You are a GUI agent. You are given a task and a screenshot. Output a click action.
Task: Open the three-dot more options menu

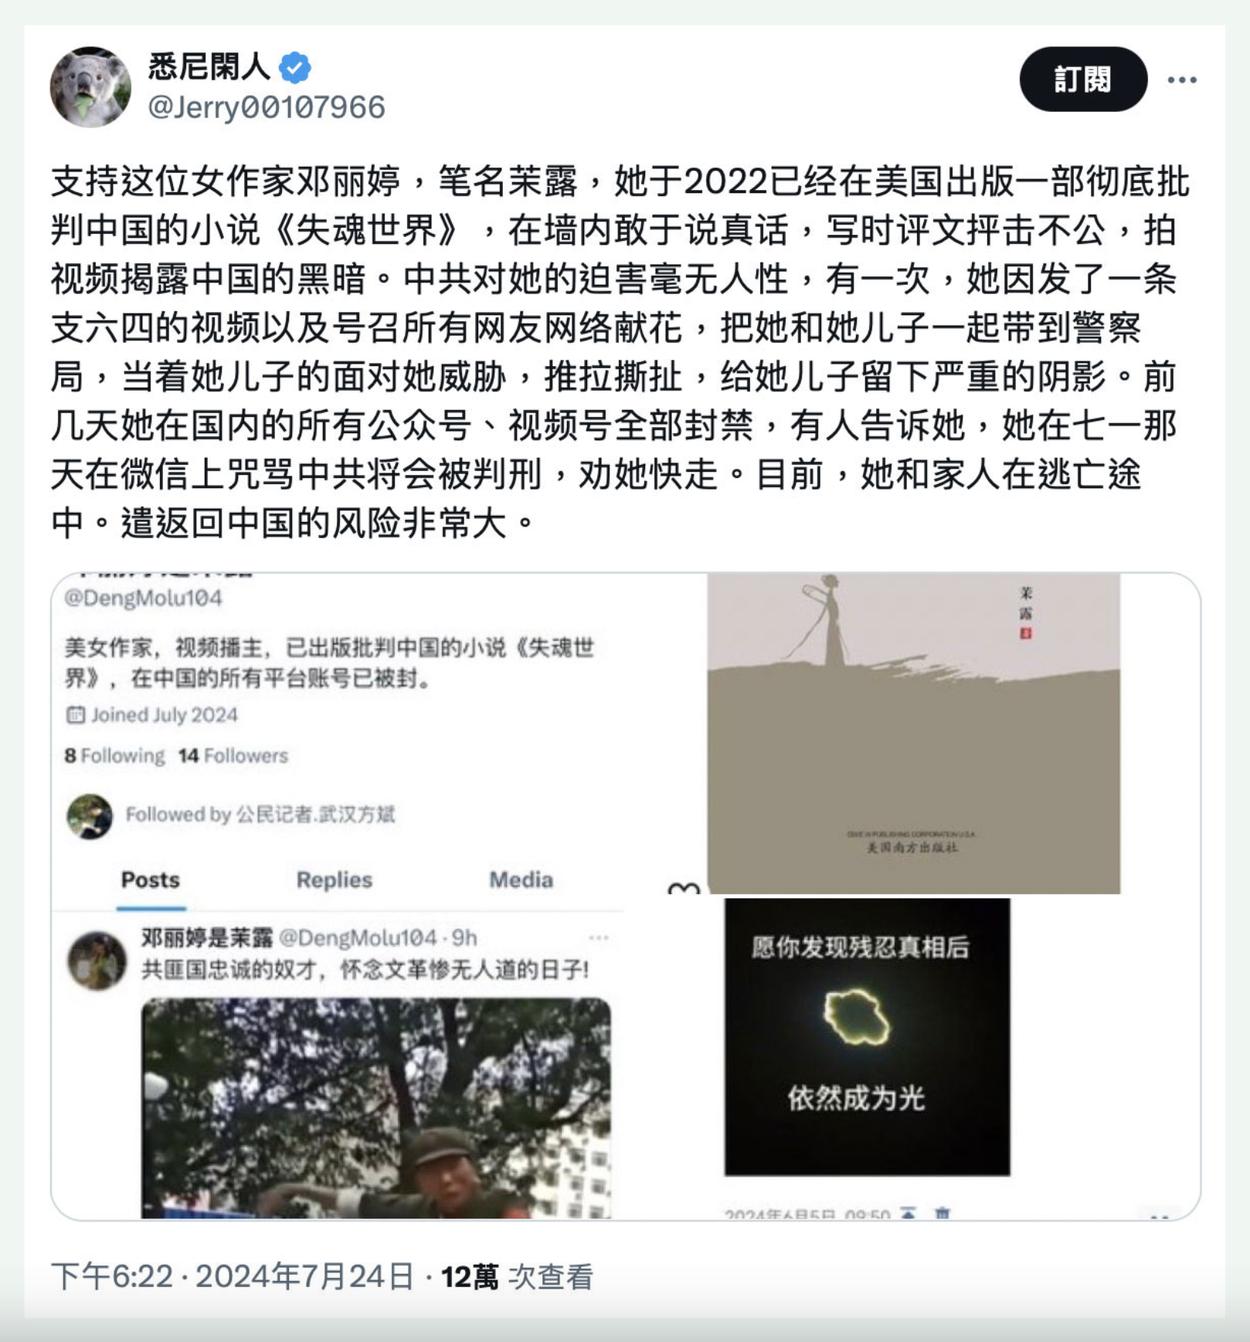pyautogui.click(x=1182, y=80)
